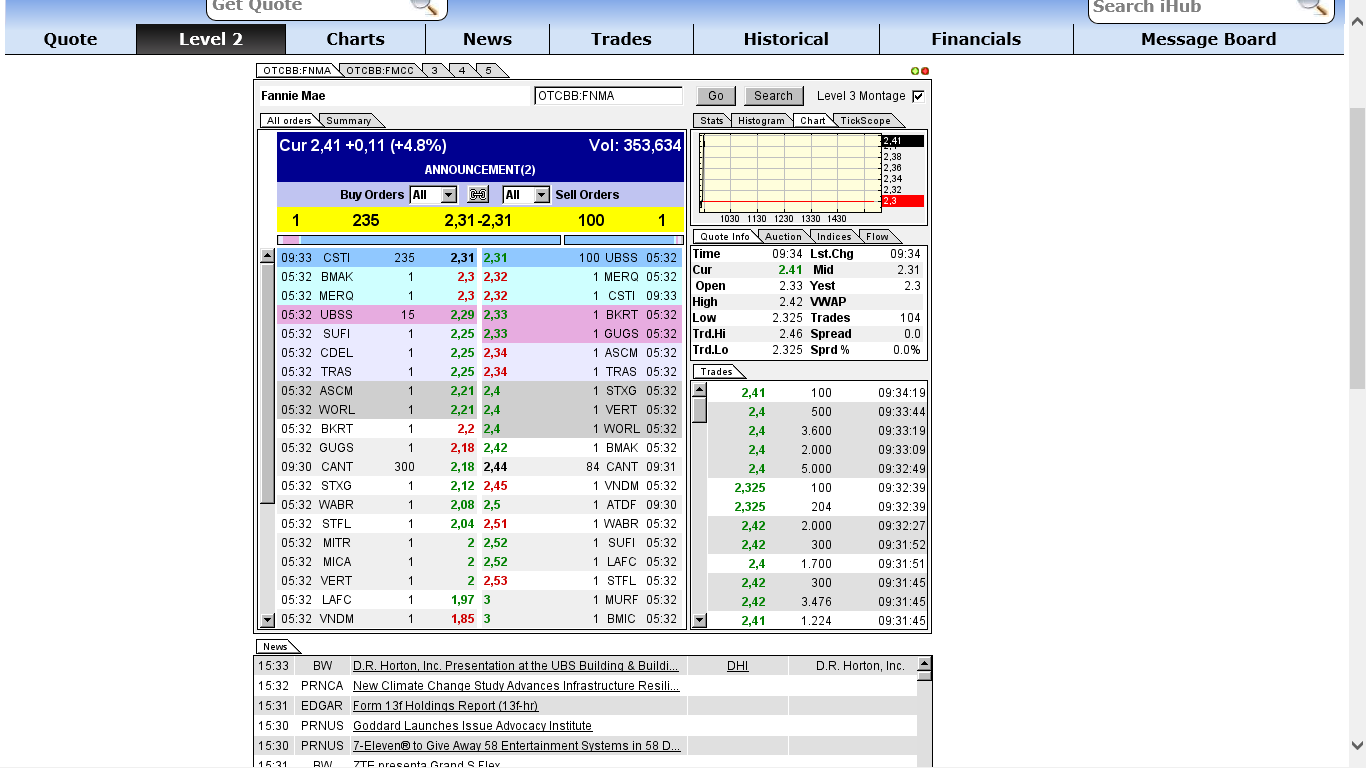Open the Histogram tab
The height and width of the screenshot is (768, 1366).
pyautogui.click(x=761, y=120)
